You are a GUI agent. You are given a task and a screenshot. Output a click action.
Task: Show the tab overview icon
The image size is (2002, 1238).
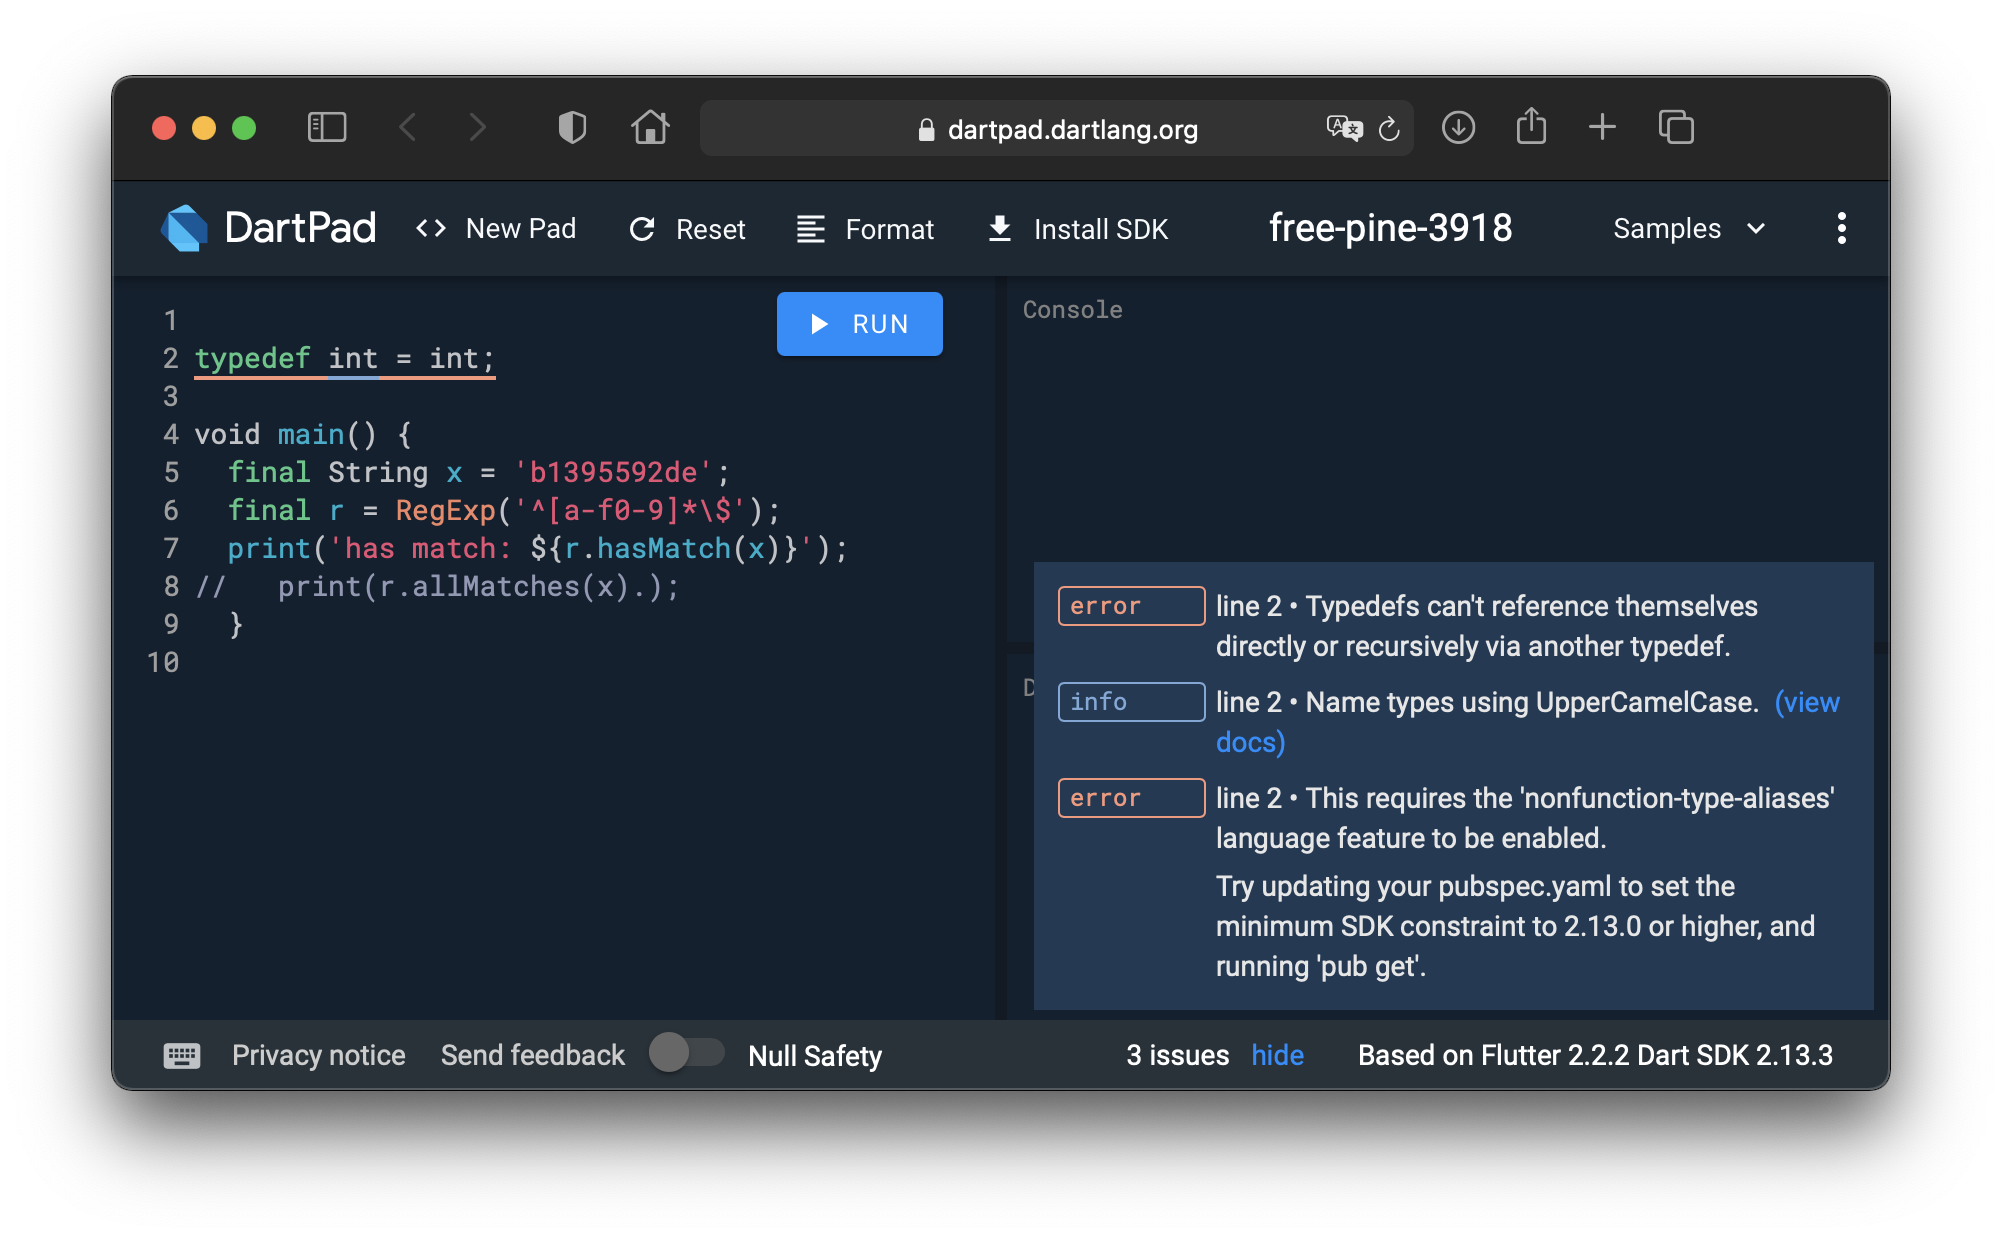pos(1676,127)
